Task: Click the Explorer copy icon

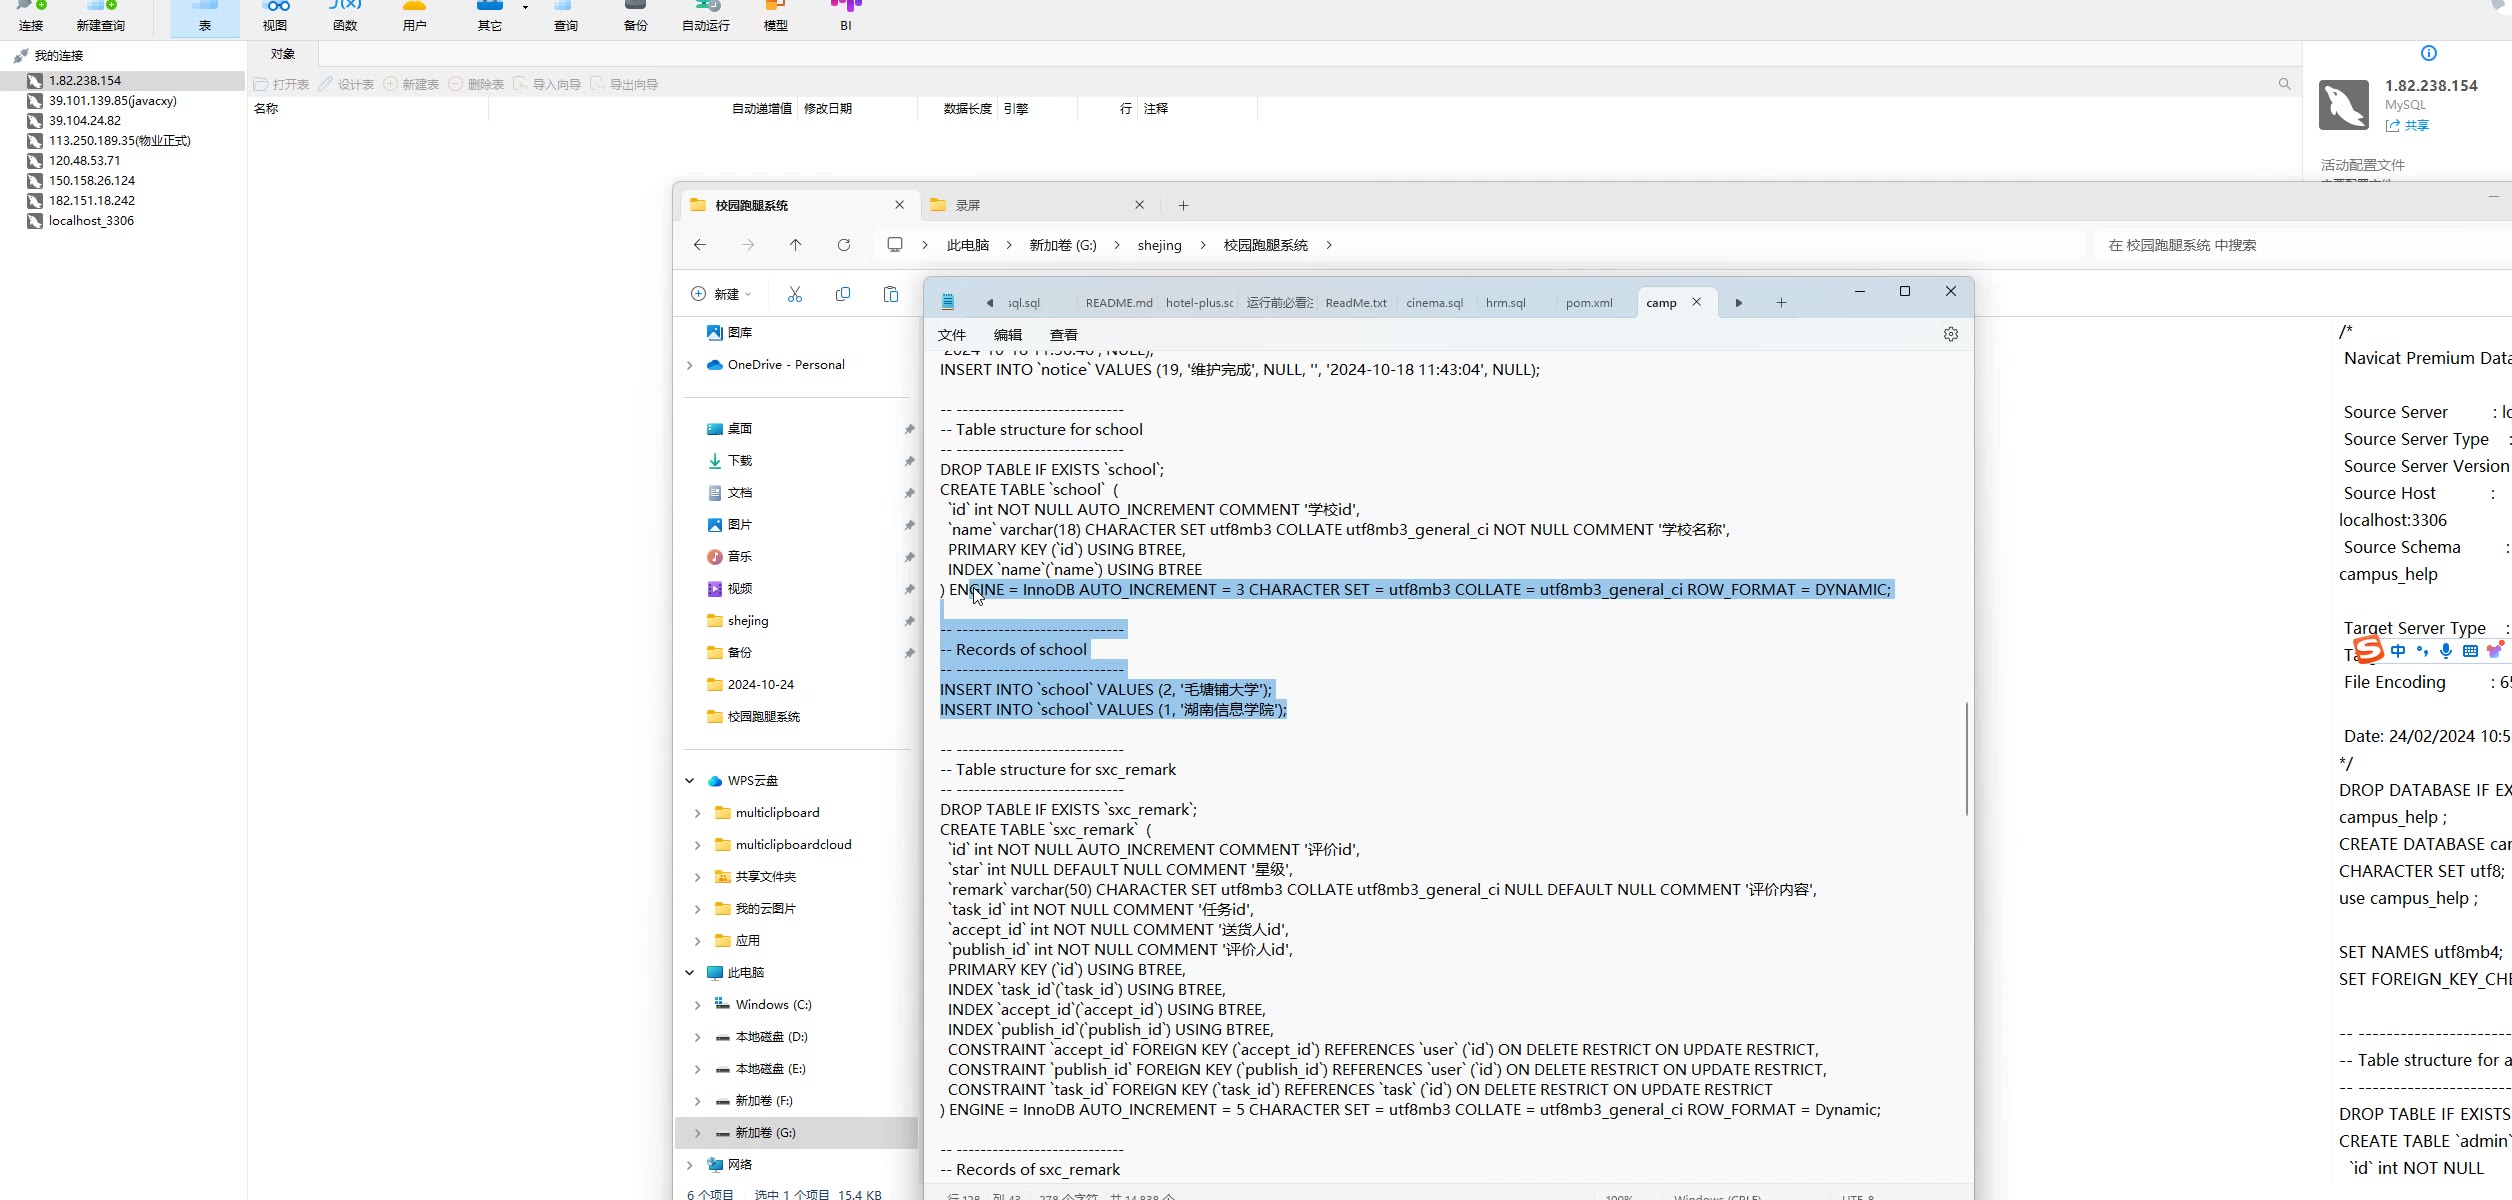Action: click(843, 294)
